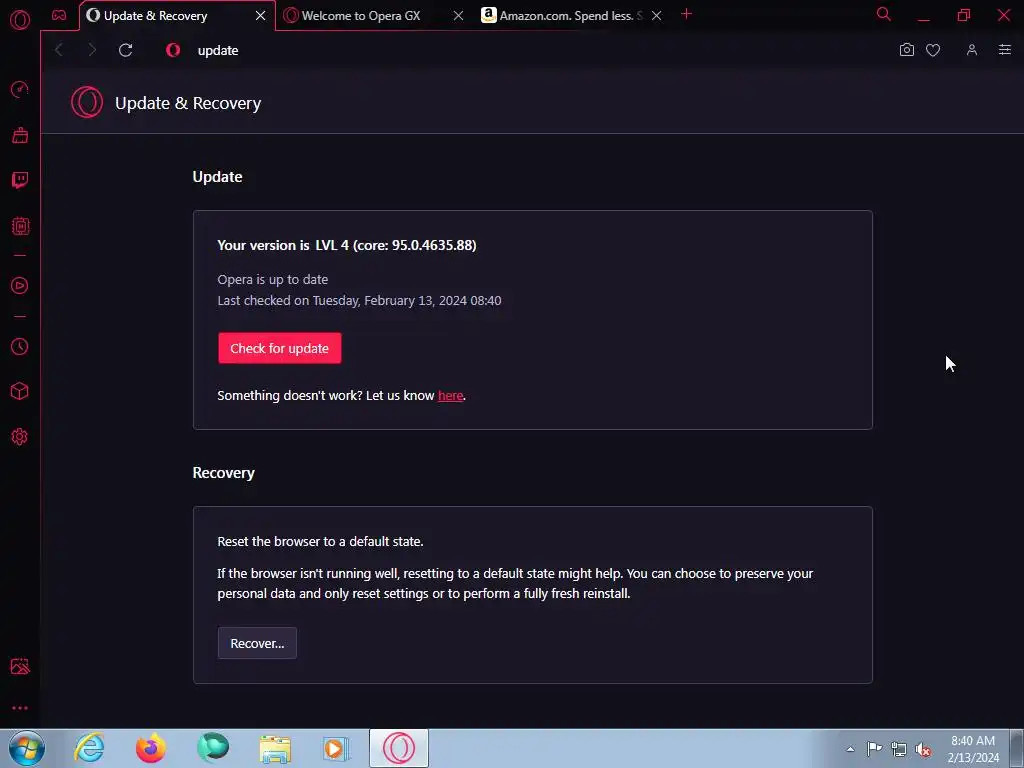
Task: Open Extensions cube icon in sidebar
Action: coord(20,391)
